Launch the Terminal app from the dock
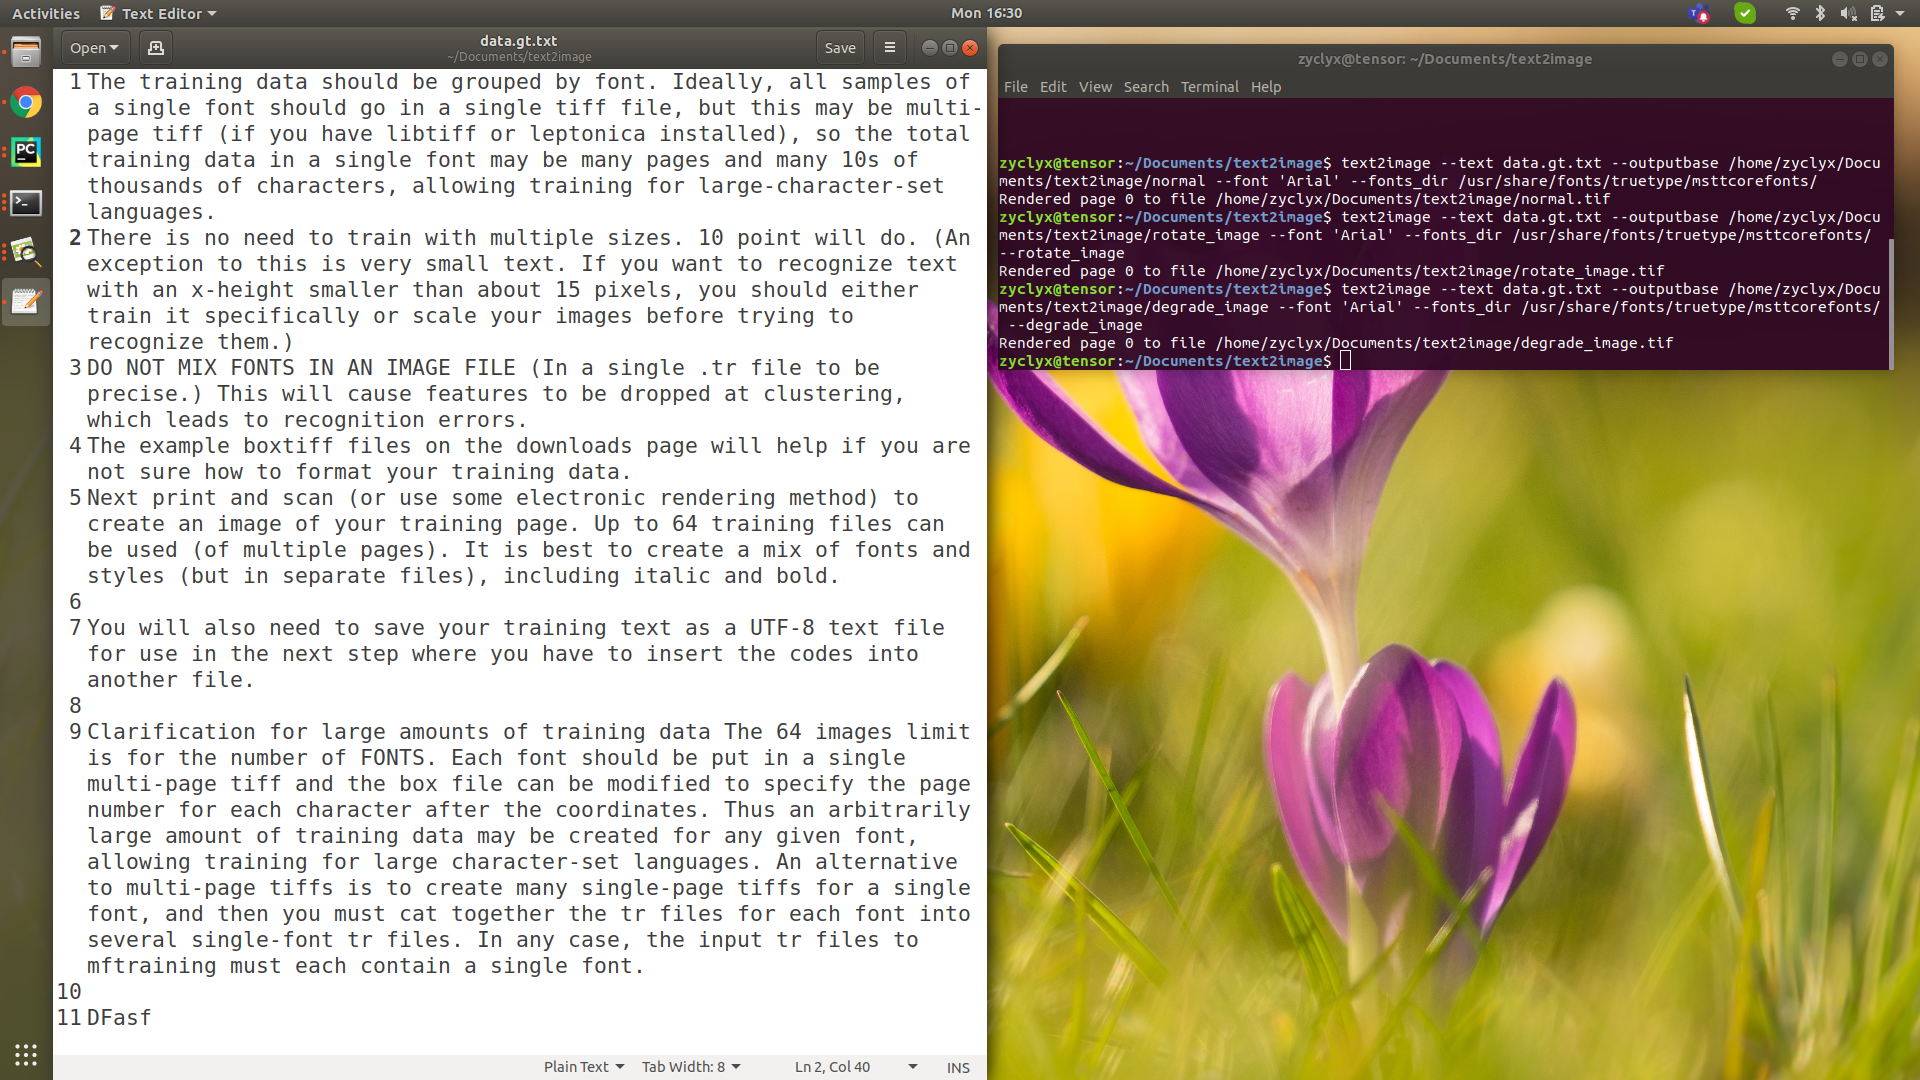 25,203
